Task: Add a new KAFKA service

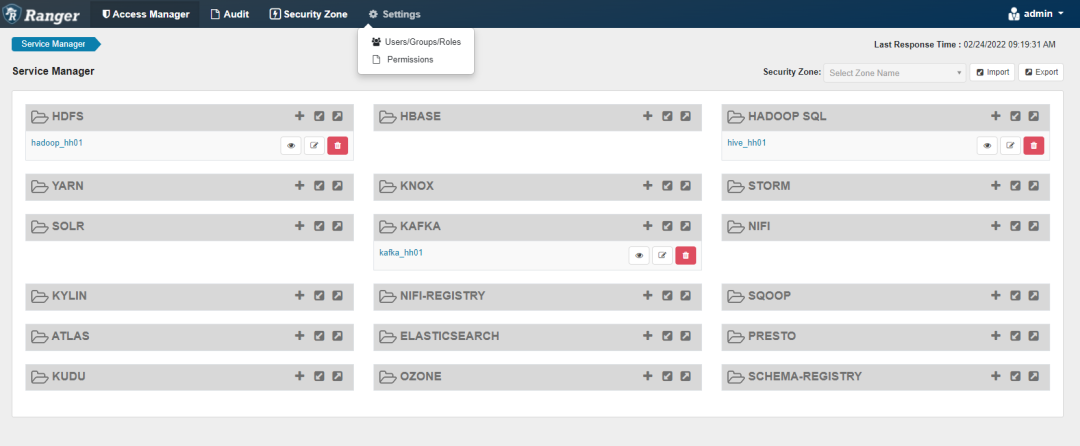Action: click(x=647, y=226)
